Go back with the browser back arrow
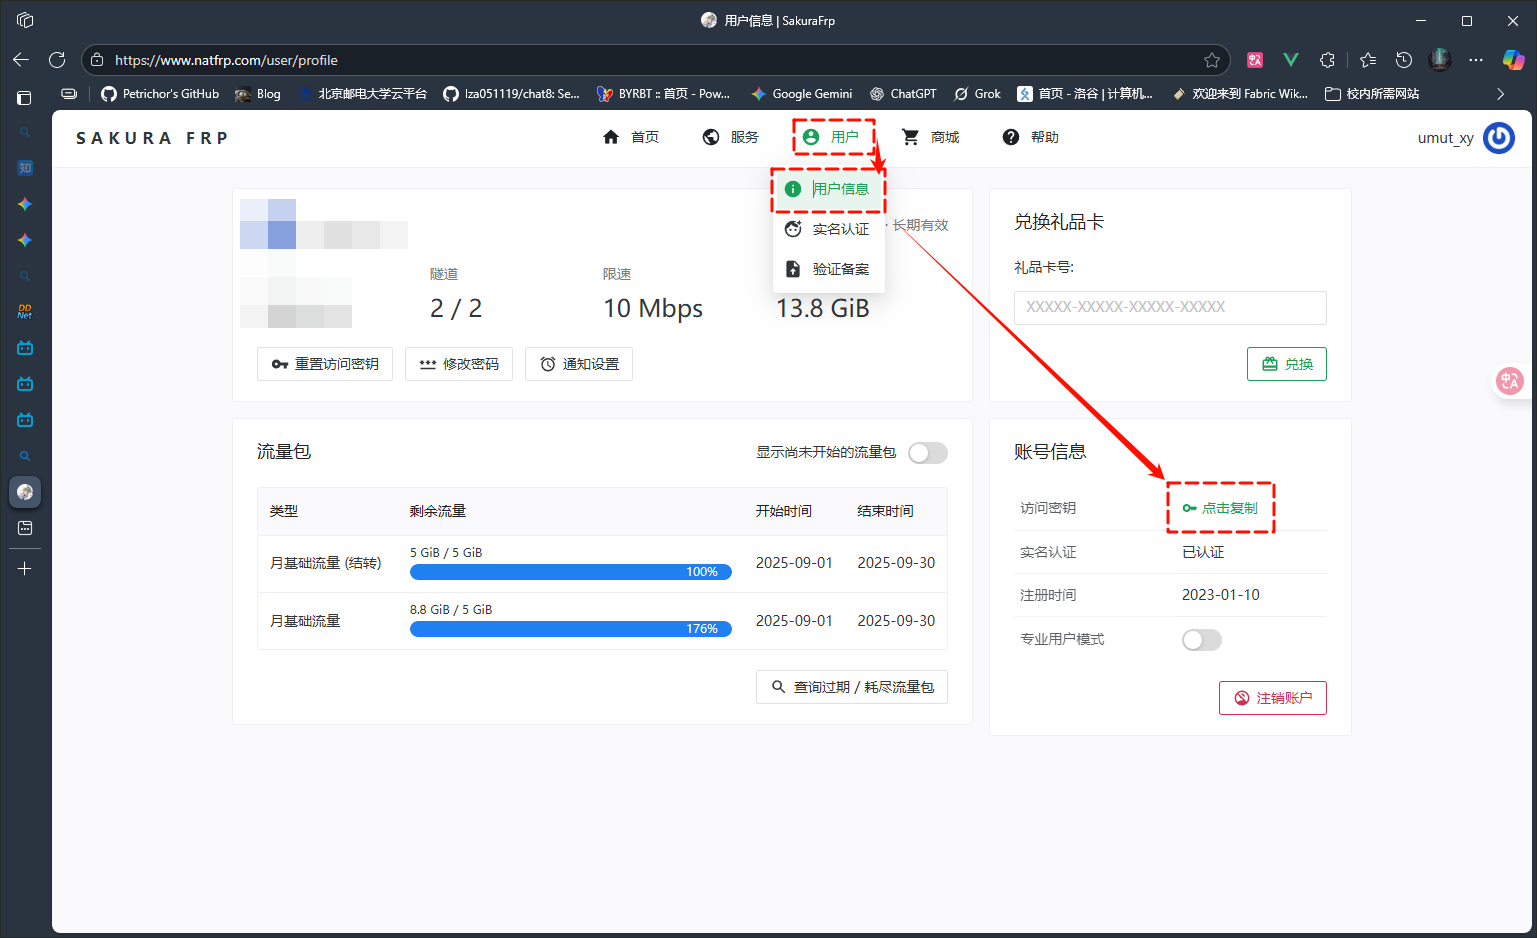The height and width of the screenshot is (938, 1537). pyautogui.click(x=21, y=60)
